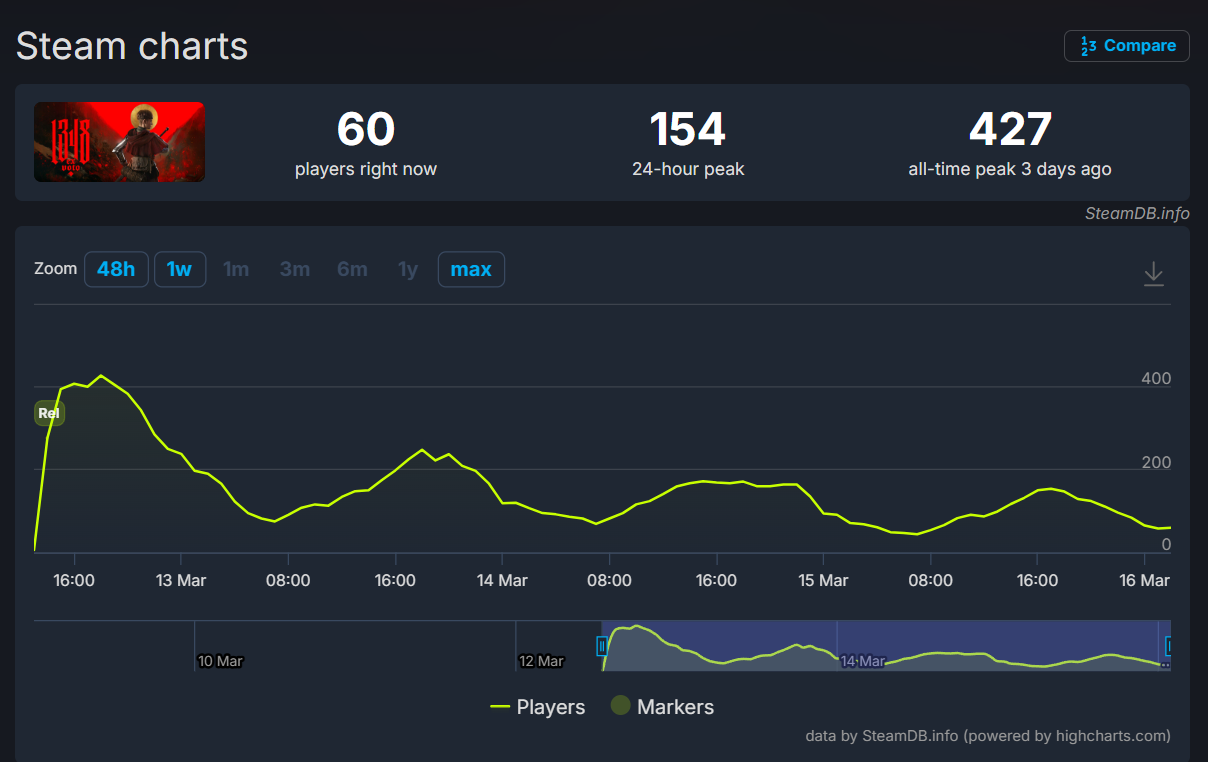
Task: Select the 6m zoom option
Action: 352,269
